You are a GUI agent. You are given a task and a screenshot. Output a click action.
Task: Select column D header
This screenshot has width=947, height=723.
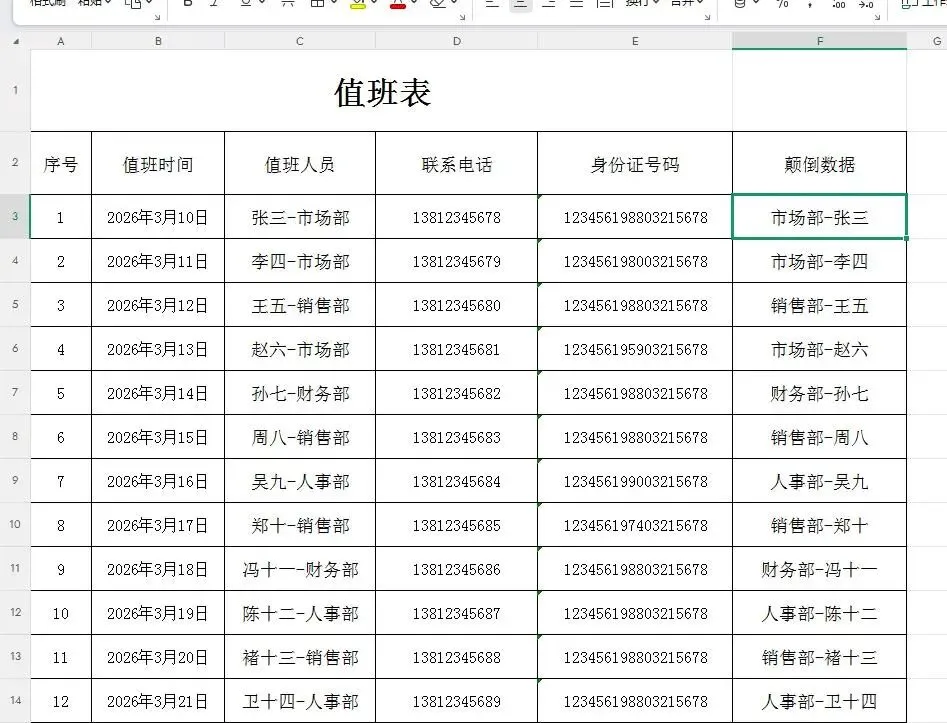click(x=457, y=41)
